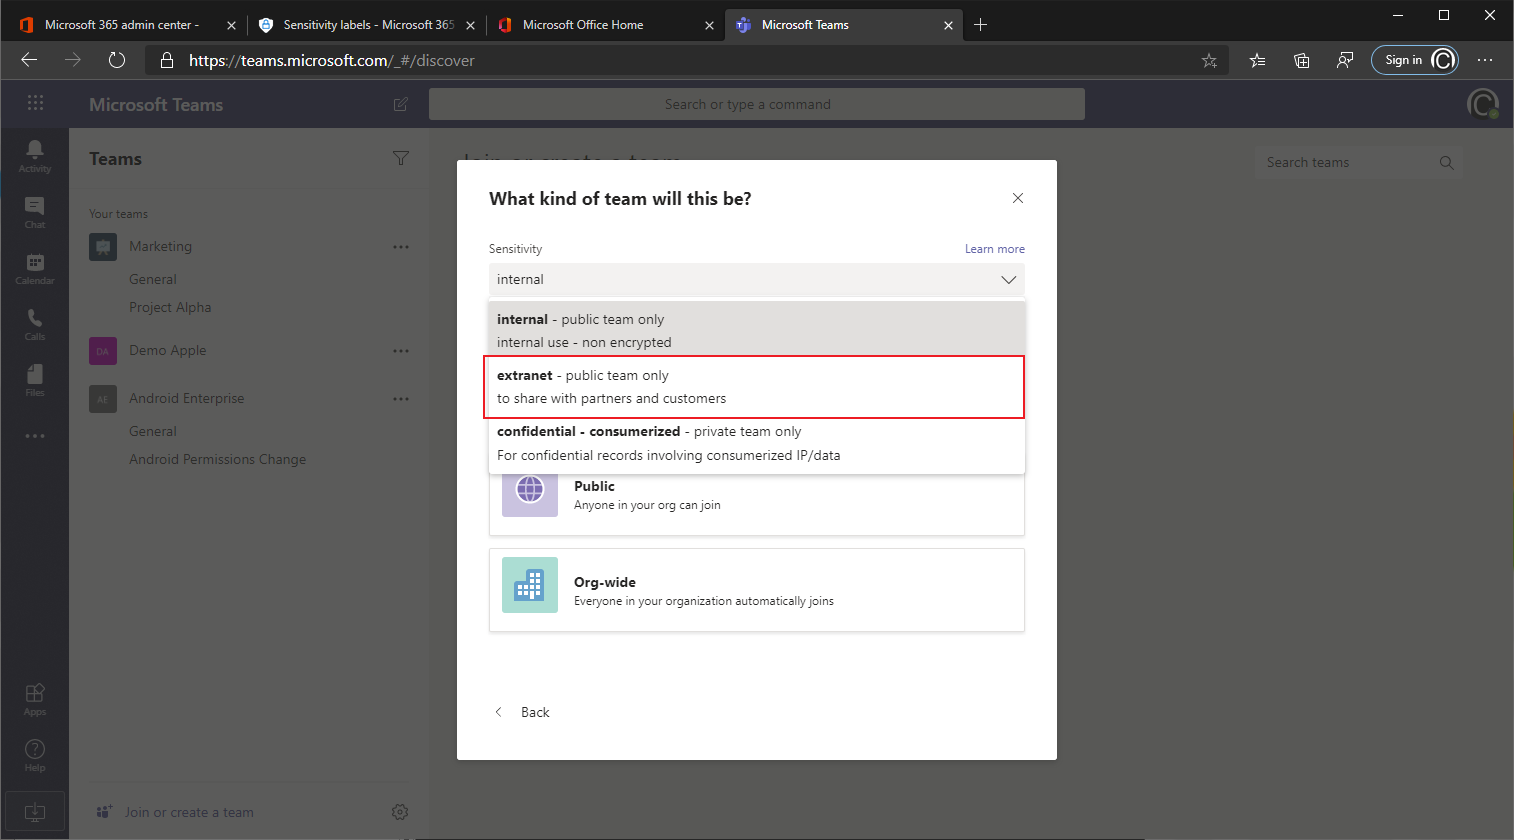Viewport: 1514px width, 840px height.
Task: Filter the Teams list
Action: tap(401, 158)
